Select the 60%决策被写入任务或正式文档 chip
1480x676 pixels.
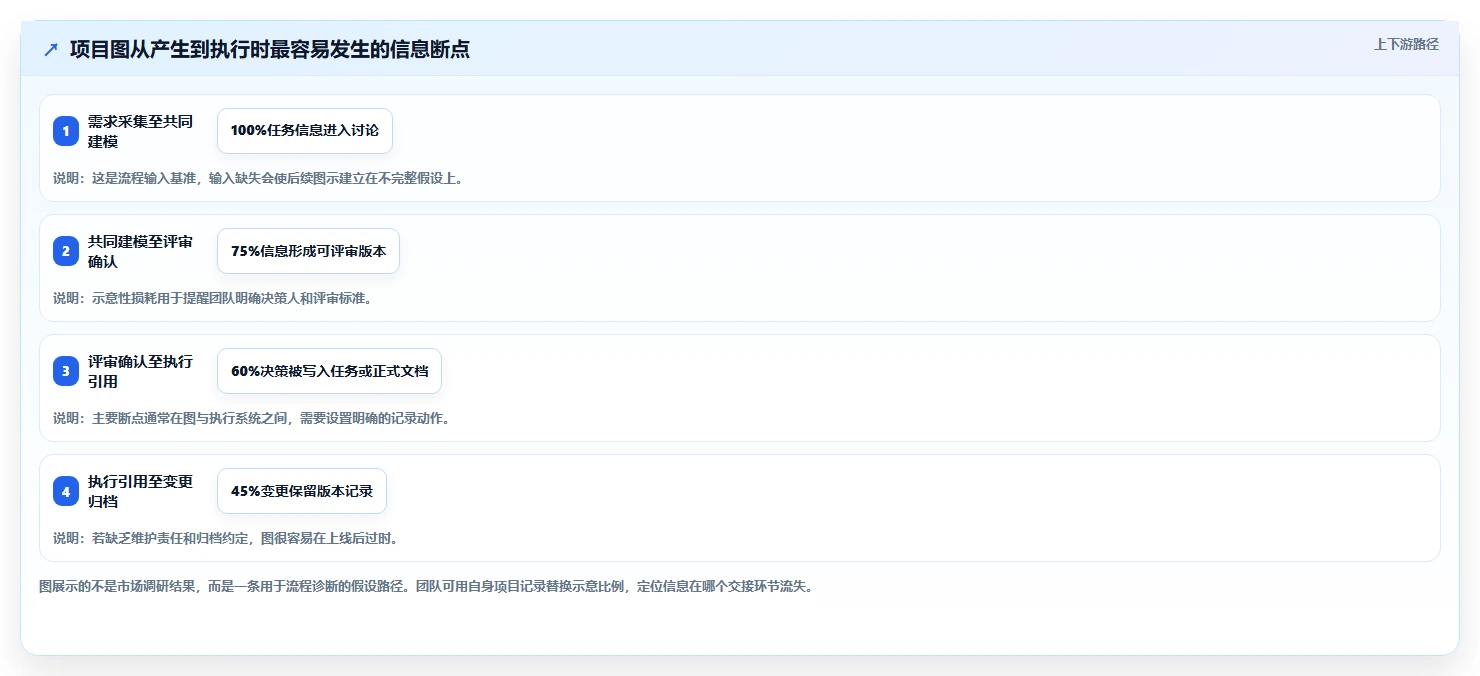coord(329,371)
